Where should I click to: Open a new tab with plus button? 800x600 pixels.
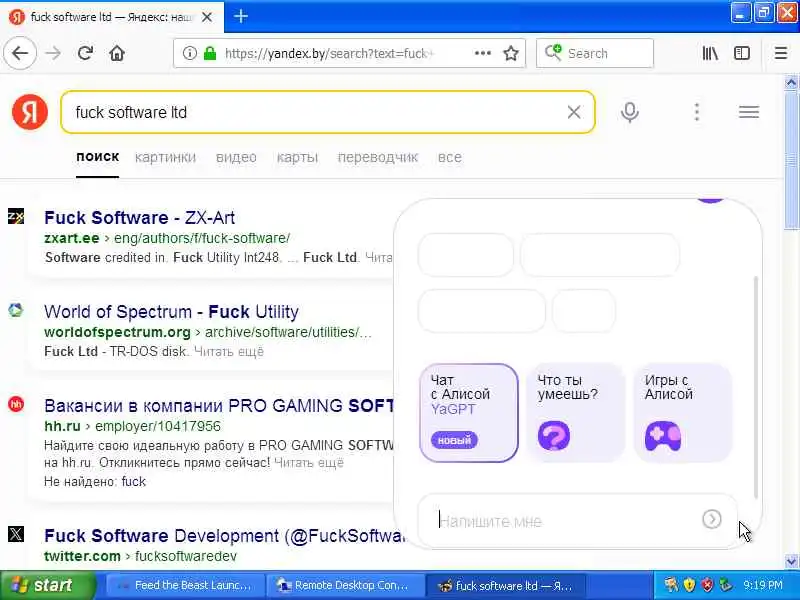tap(241, 16)
